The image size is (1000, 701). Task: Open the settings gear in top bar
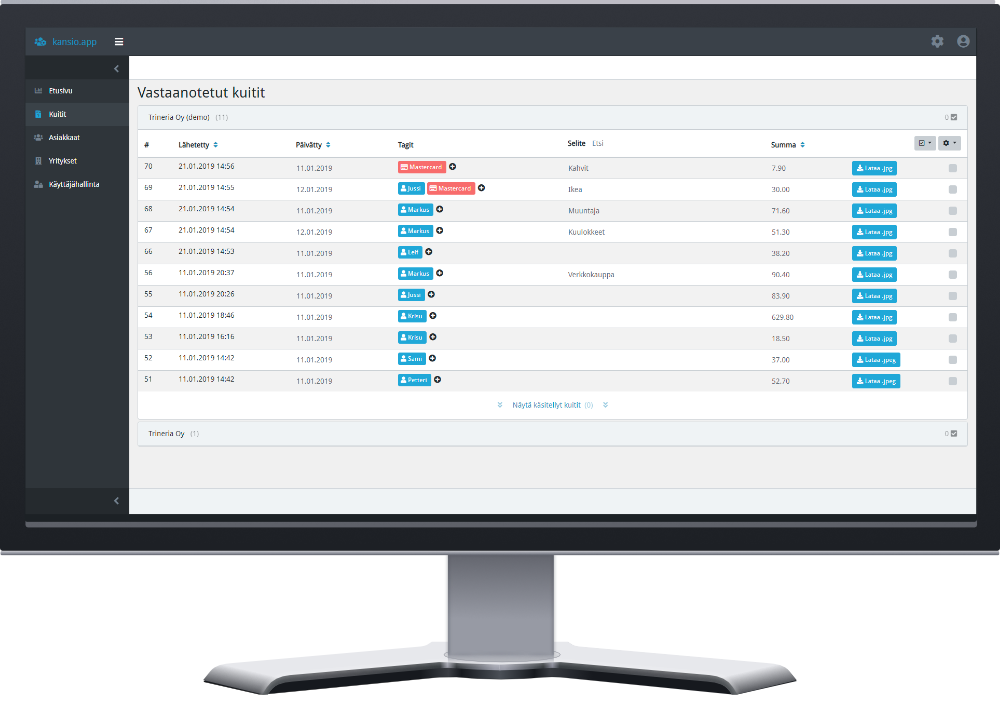tap(937, 41)
